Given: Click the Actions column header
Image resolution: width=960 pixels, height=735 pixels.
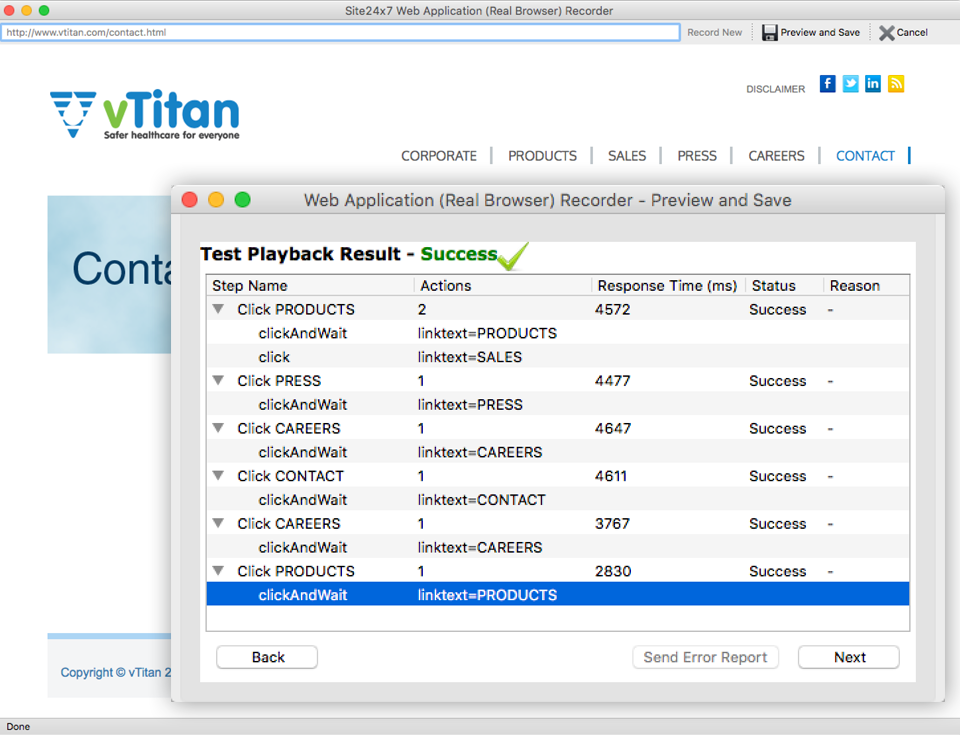Looking at the screenshot, I should tap(503, 286).
